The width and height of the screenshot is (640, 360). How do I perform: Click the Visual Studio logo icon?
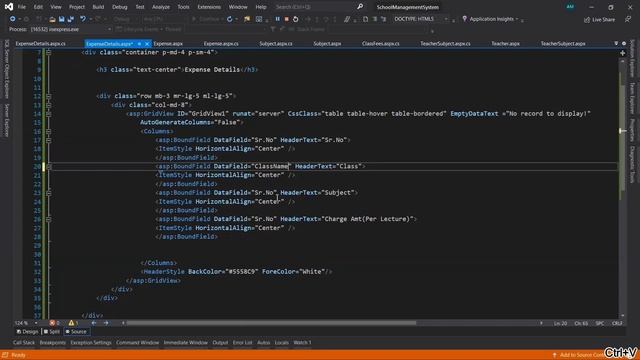(x=9, y=7)
